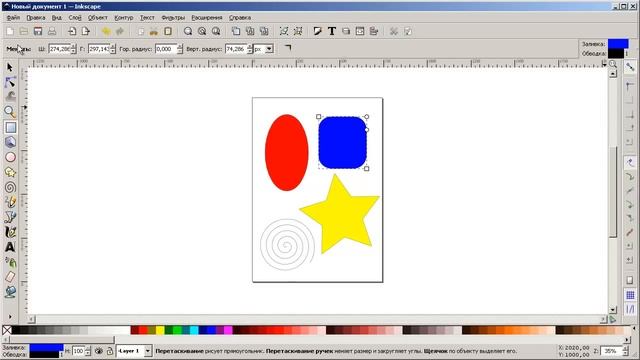Screen dimensions: 640x360
Task: Open the Справка menu
Action: pos(240,18)
